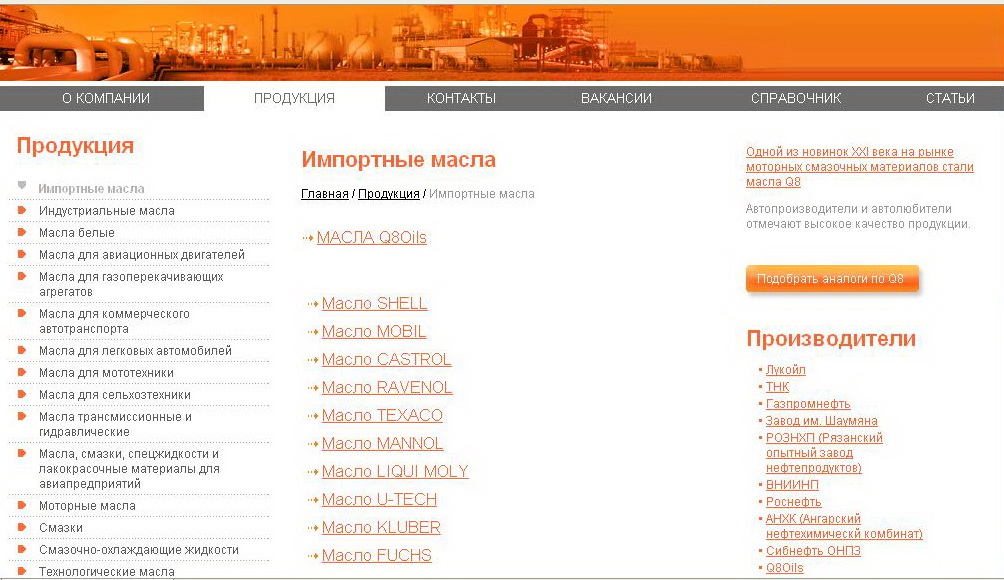Open the news link about масла Q8

pyautogui.click(x=859, y=166)
